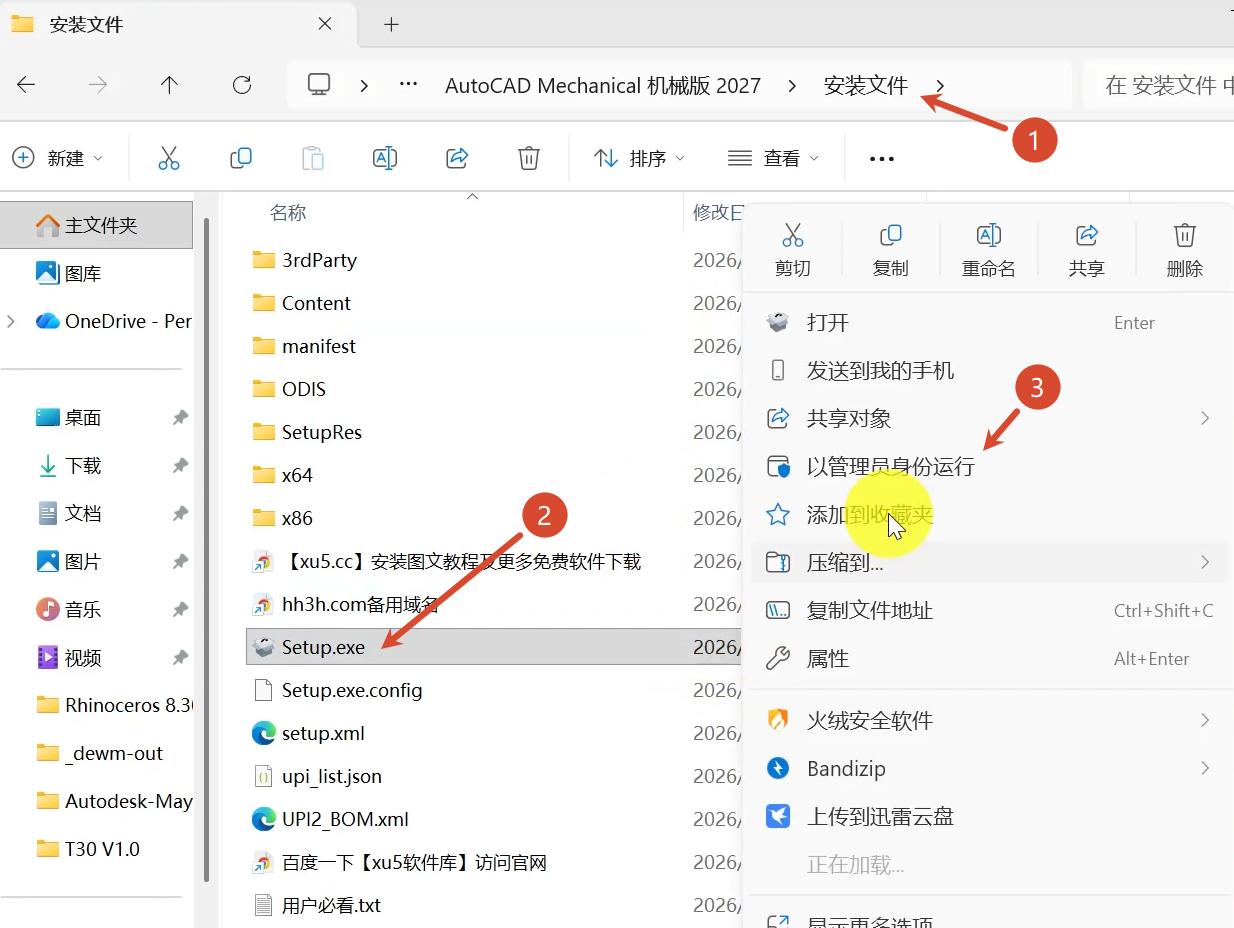Open the 排序 sort dropdown
The height and width of the screenshot is (928, 1234).
(639, 158)
